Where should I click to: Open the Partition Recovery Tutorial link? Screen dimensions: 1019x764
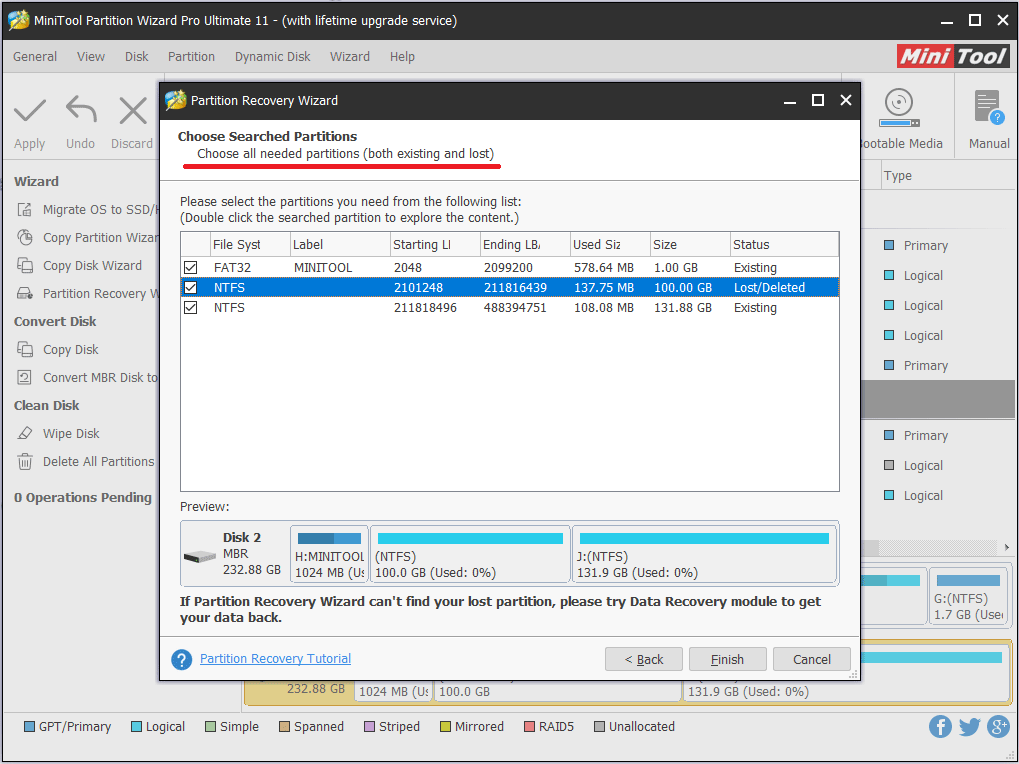276,659
